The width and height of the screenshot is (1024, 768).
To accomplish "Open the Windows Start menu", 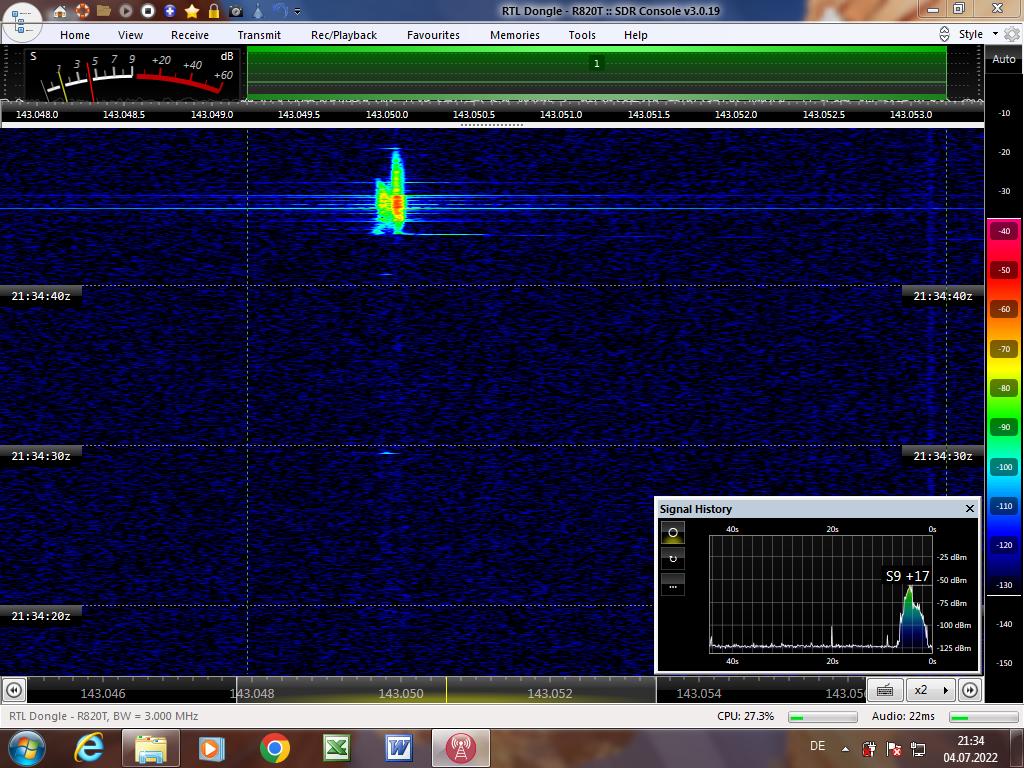I will pos(26,748).
